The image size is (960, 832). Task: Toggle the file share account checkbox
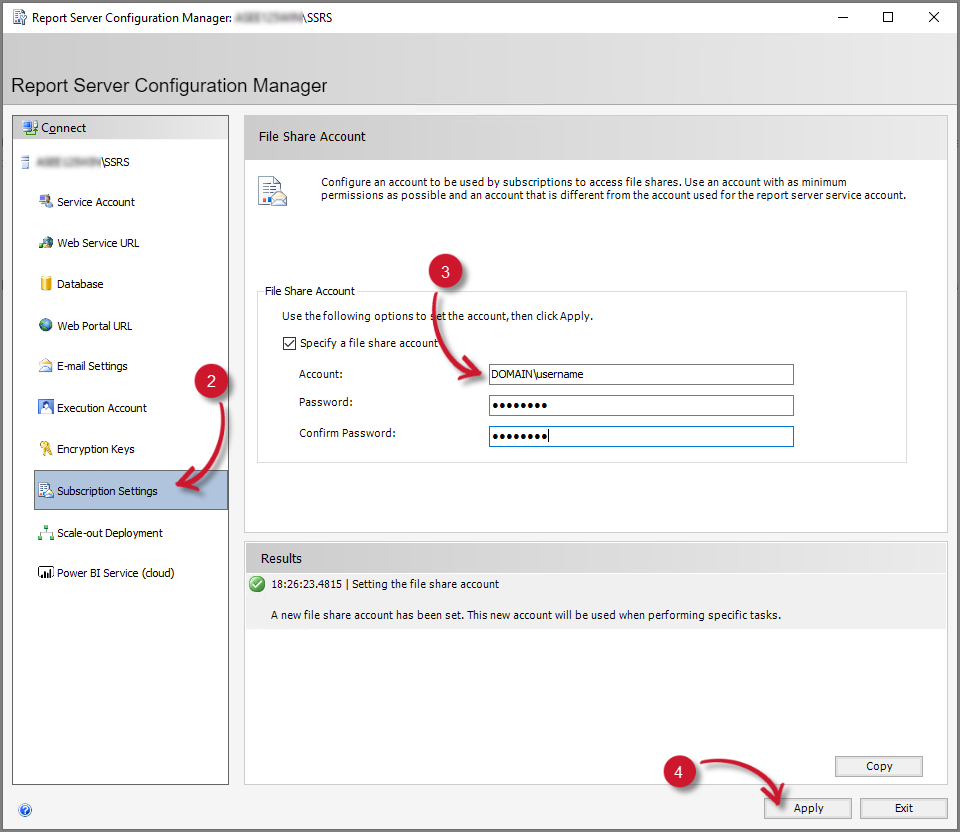click(289, 343)
